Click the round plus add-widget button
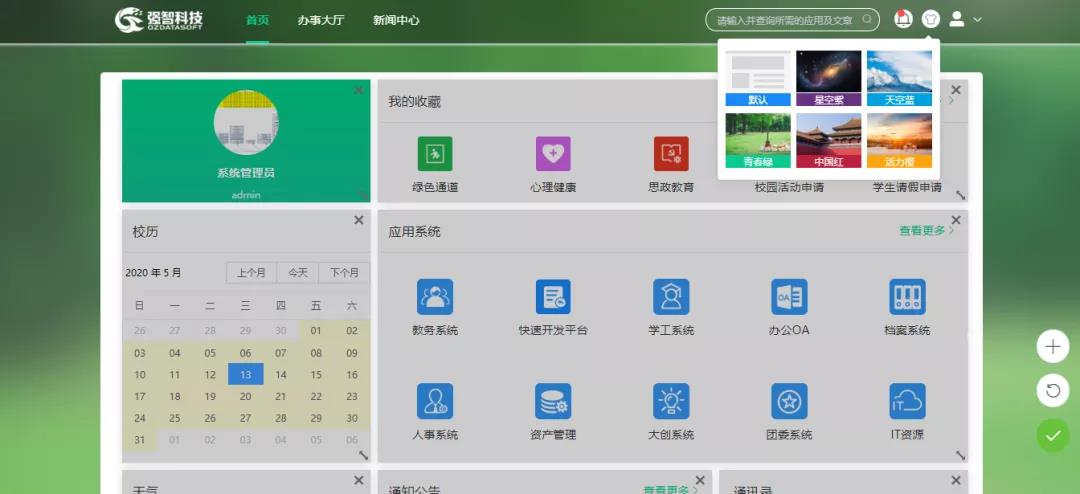 point(1052,347)
